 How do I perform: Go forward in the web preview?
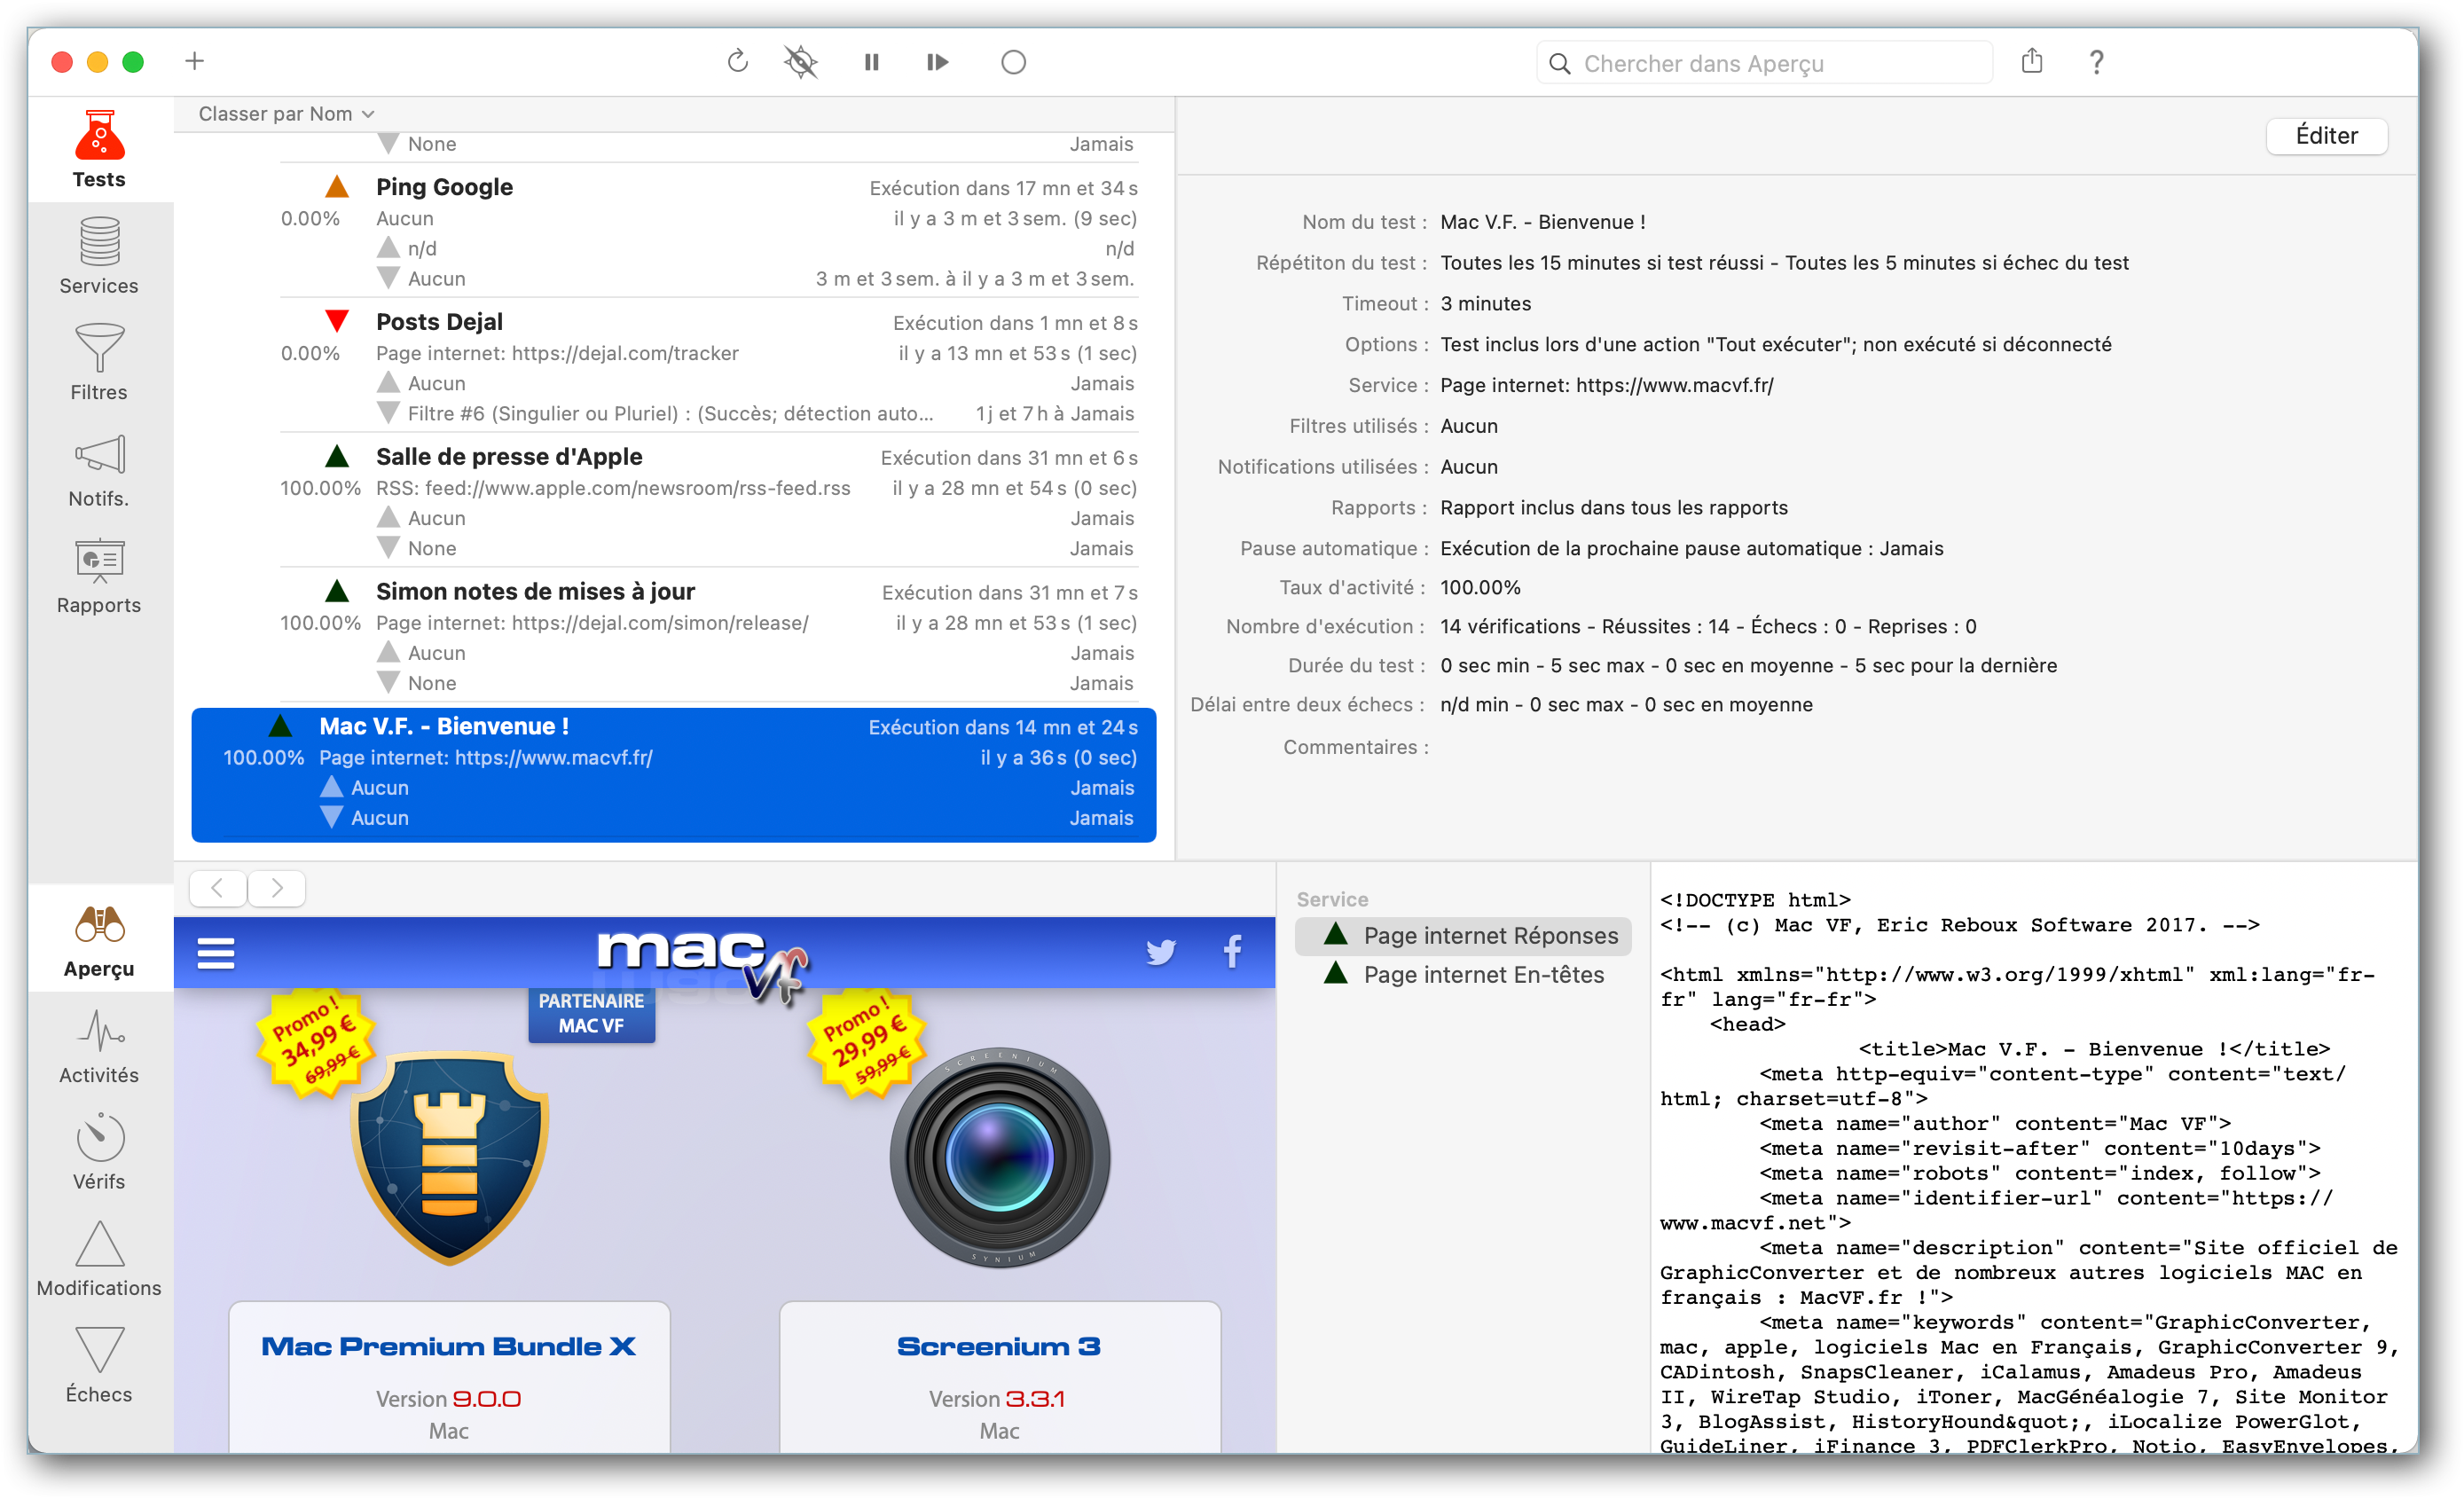coord(277,888)
